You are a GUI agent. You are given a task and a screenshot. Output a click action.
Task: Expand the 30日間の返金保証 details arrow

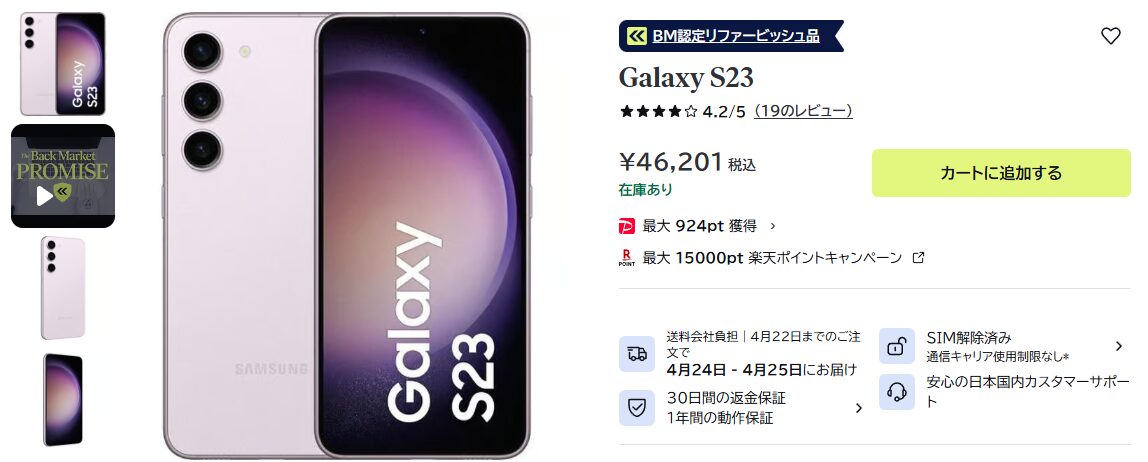(x=859, y=408)
